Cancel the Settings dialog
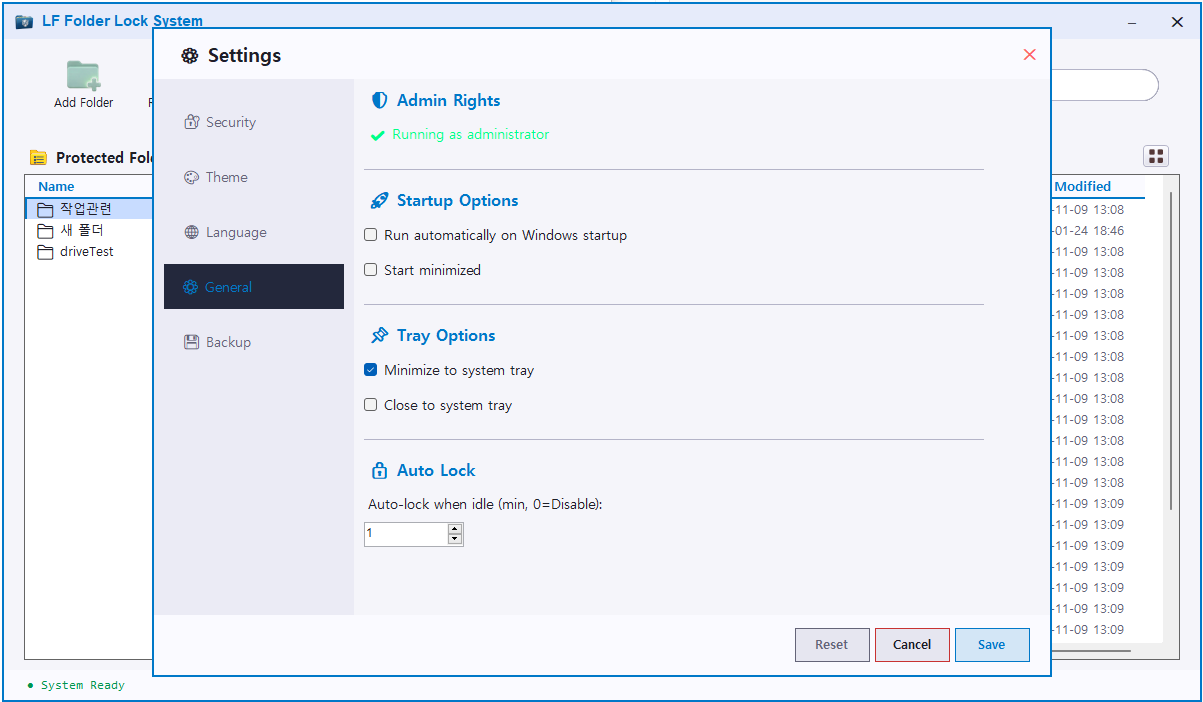This screenshot has height=702, width=1203. [912, 645]
